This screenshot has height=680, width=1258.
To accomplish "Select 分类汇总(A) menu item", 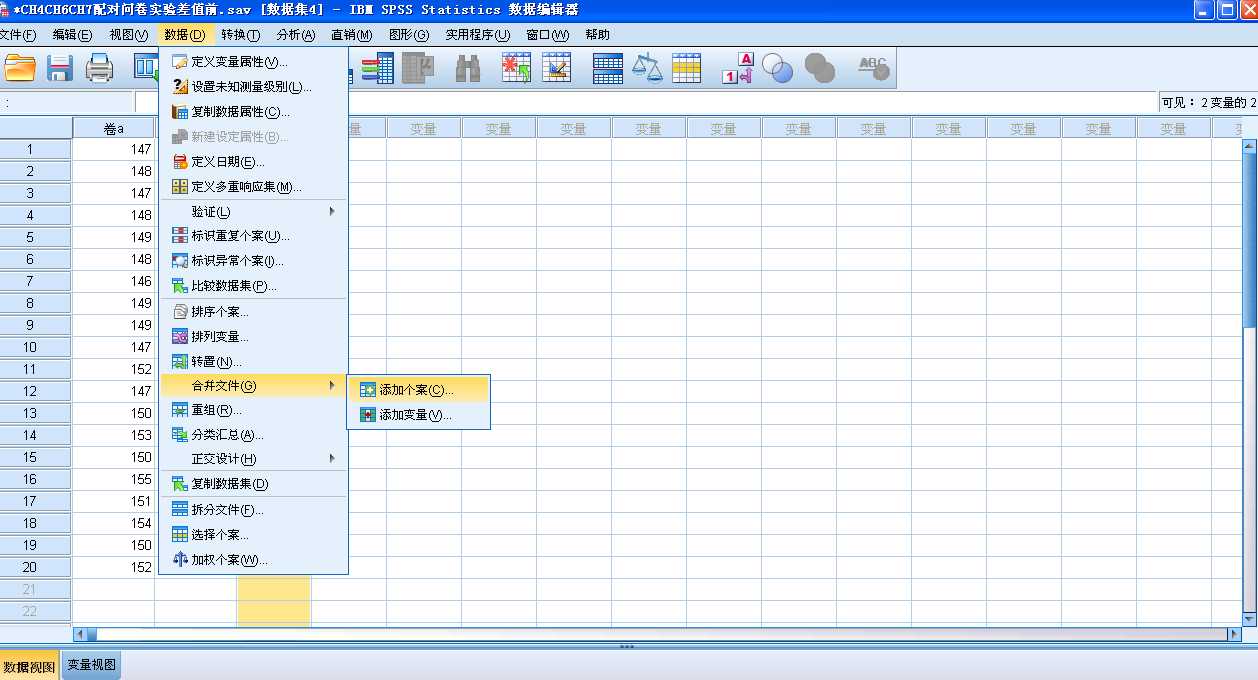I will click(x=253, y=435).
